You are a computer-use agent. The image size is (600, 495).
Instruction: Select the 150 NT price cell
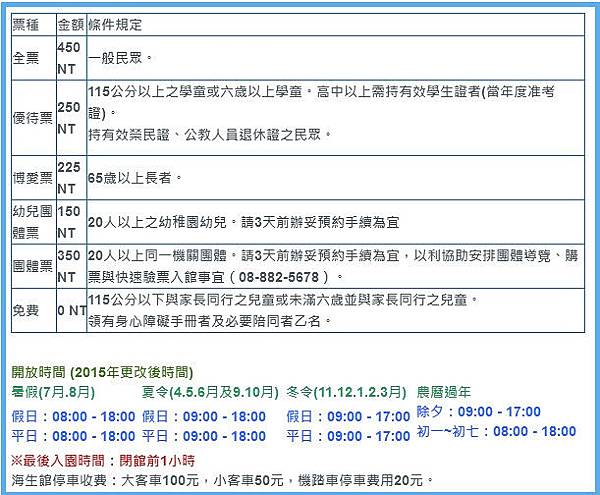pos(71,222)
